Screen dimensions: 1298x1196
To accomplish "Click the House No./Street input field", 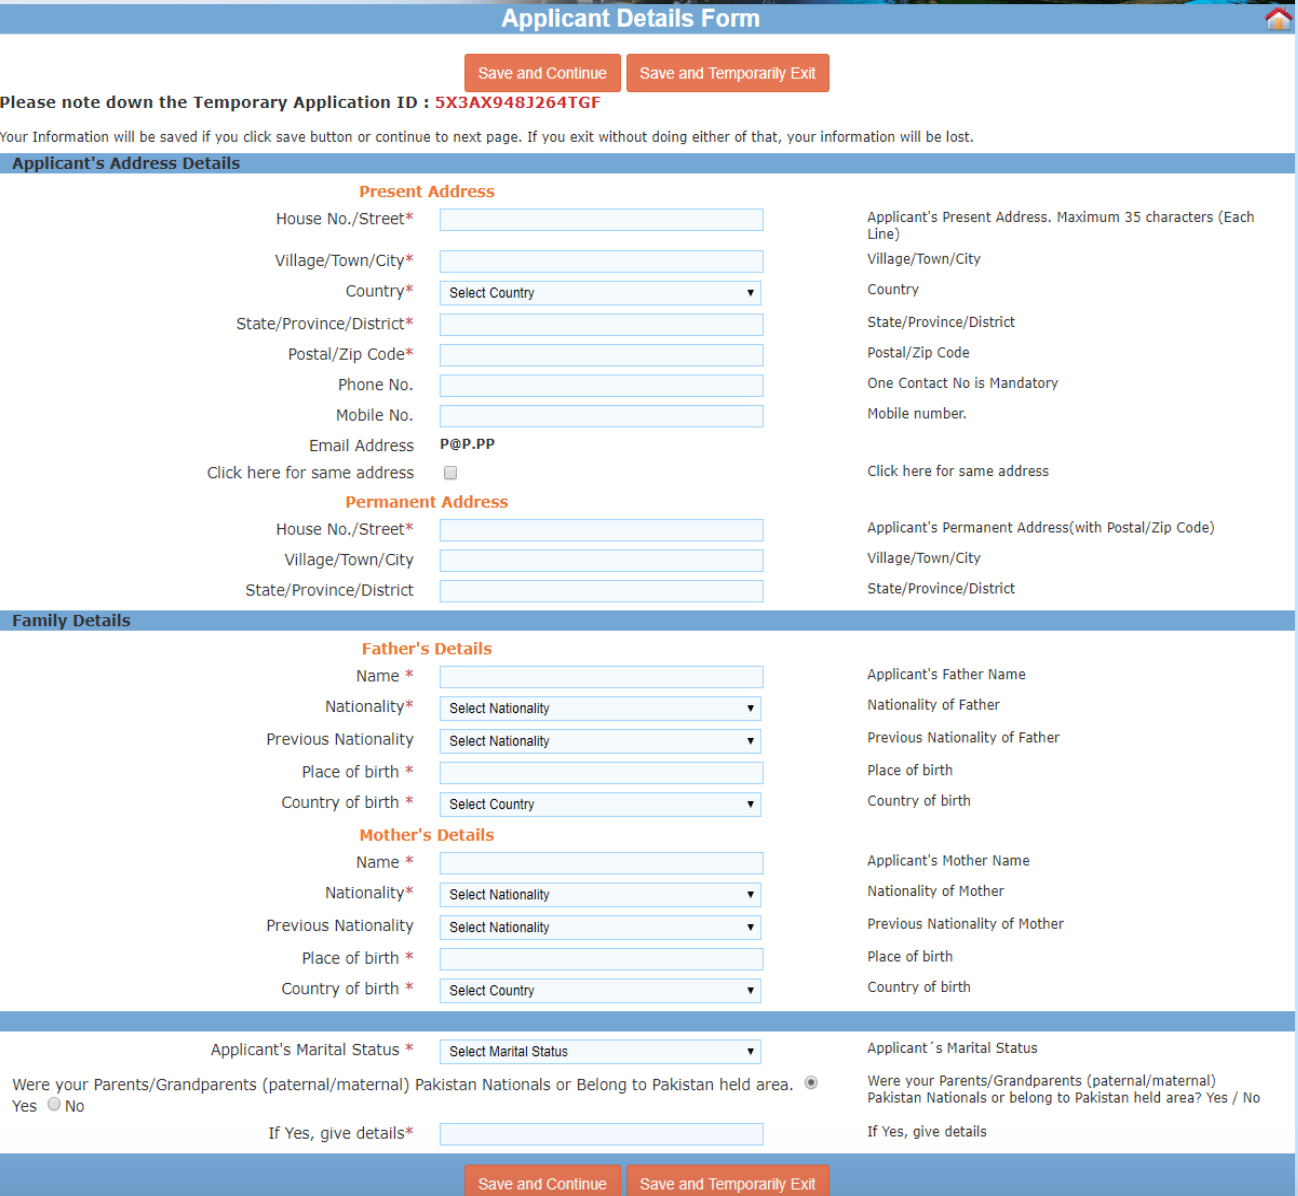I will click(600, 219).
